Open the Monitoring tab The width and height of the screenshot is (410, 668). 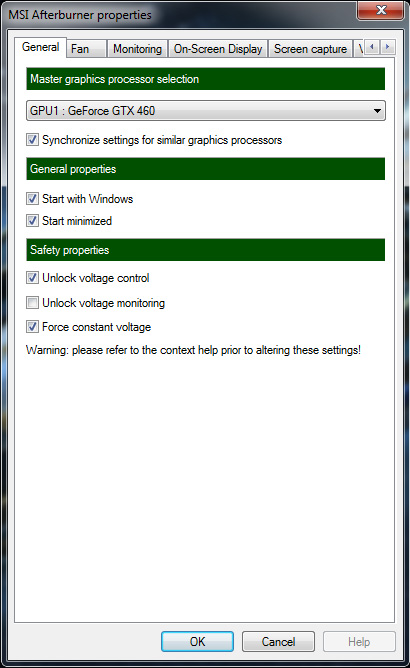[x=137, y=49]
